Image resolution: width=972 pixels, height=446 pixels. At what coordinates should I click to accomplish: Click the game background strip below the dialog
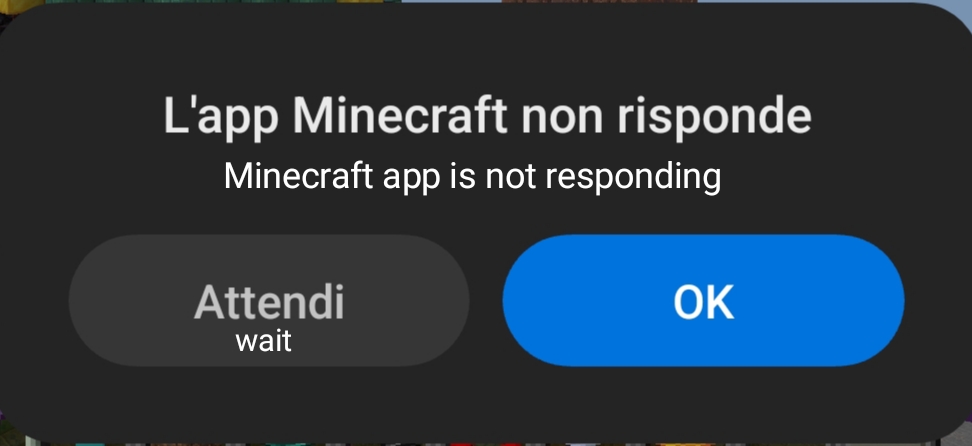[486, 444]
